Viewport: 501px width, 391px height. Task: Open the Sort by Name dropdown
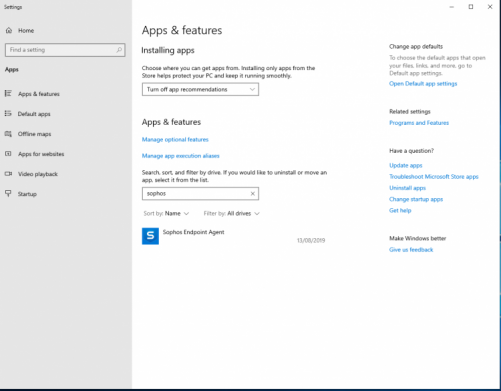click(166, 213)
